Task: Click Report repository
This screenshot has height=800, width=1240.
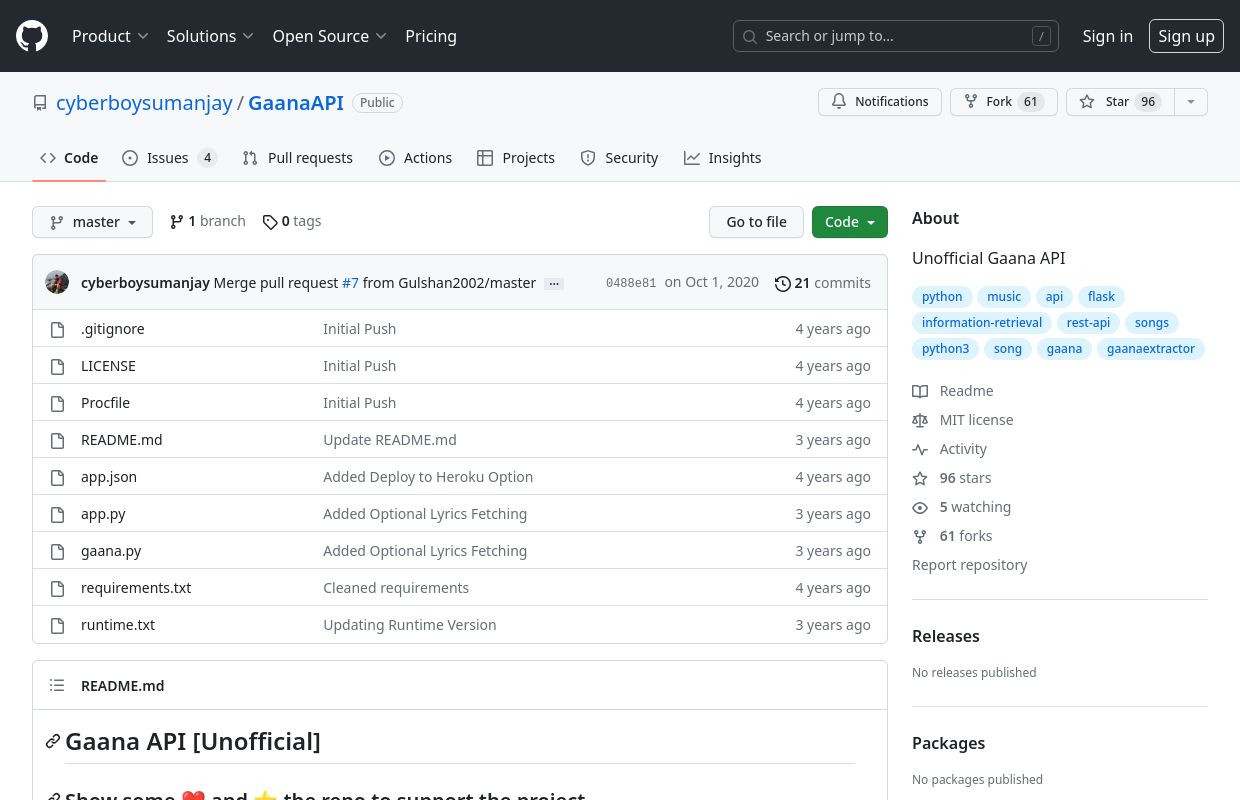Action: pos(969,565)
